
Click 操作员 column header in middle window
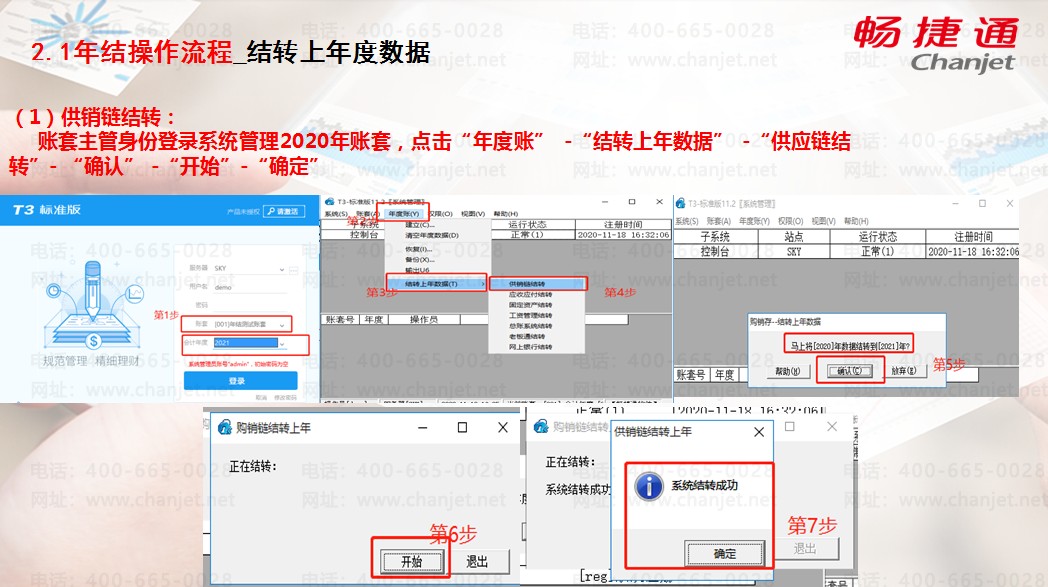424,320
